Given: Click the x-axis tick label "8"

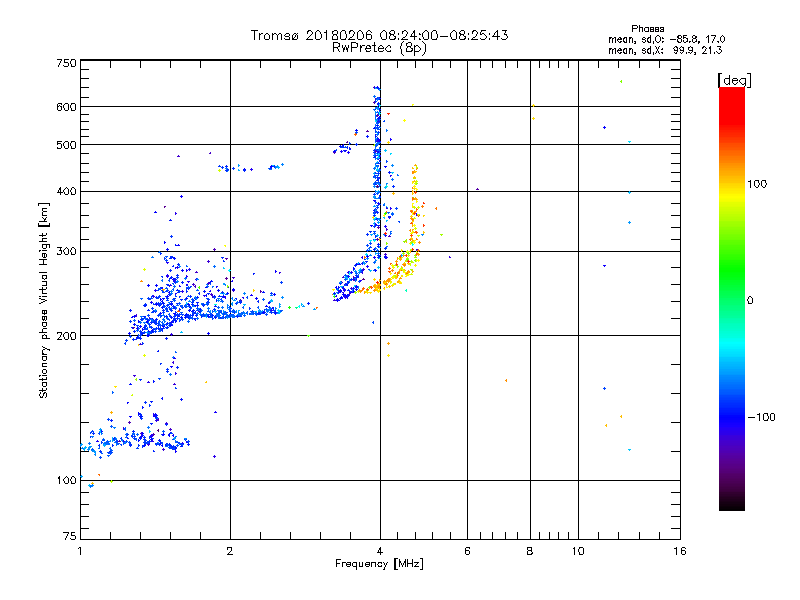Looking at the screenshot, I should pyautogui.click(x=530, y=551).
